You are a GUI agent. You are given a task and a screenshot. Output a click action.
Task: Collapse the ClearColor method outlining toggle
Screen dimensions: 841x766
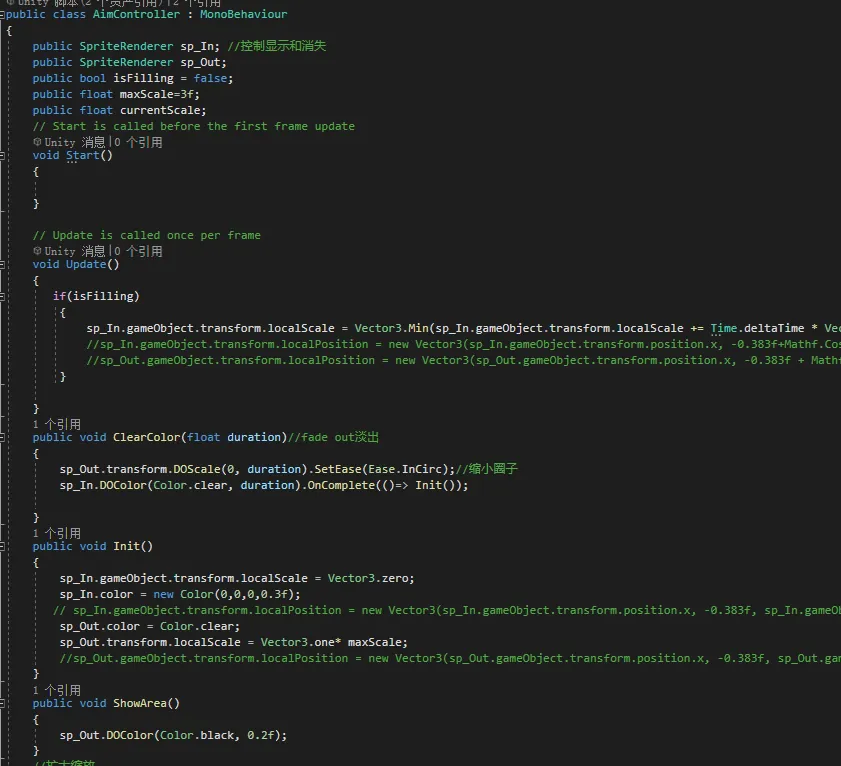click(x=2, y=438)
